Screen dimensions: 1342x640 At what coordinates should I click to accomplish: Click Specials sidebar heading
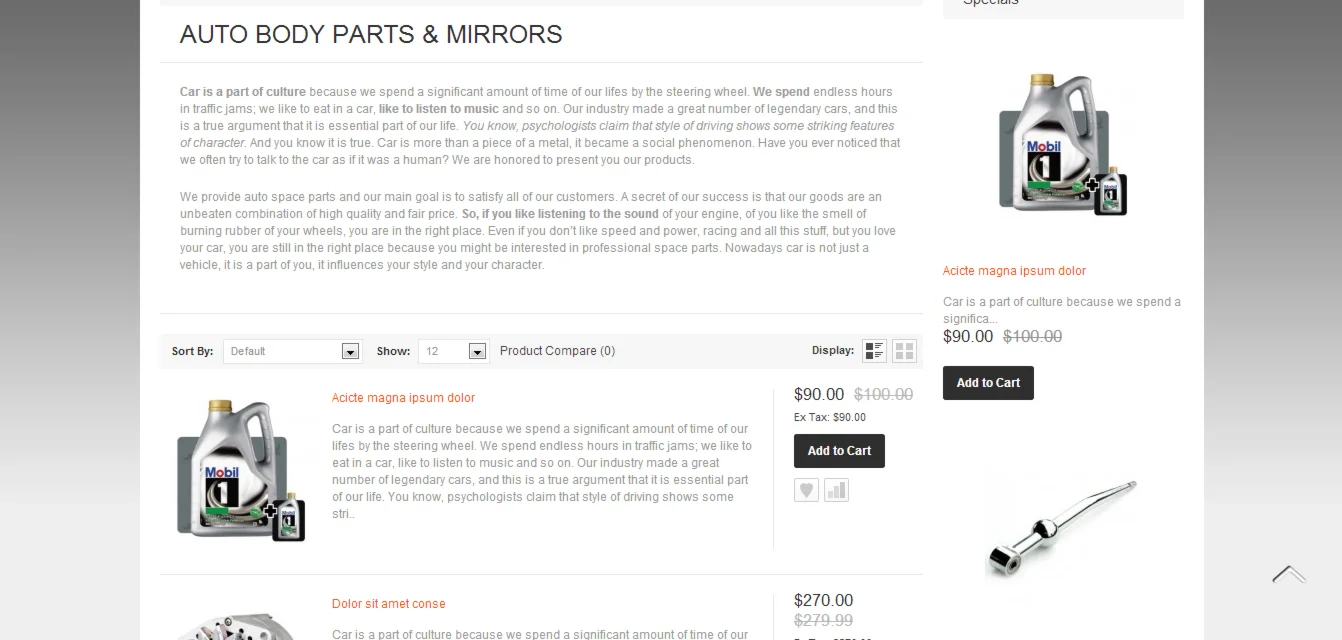991,3
